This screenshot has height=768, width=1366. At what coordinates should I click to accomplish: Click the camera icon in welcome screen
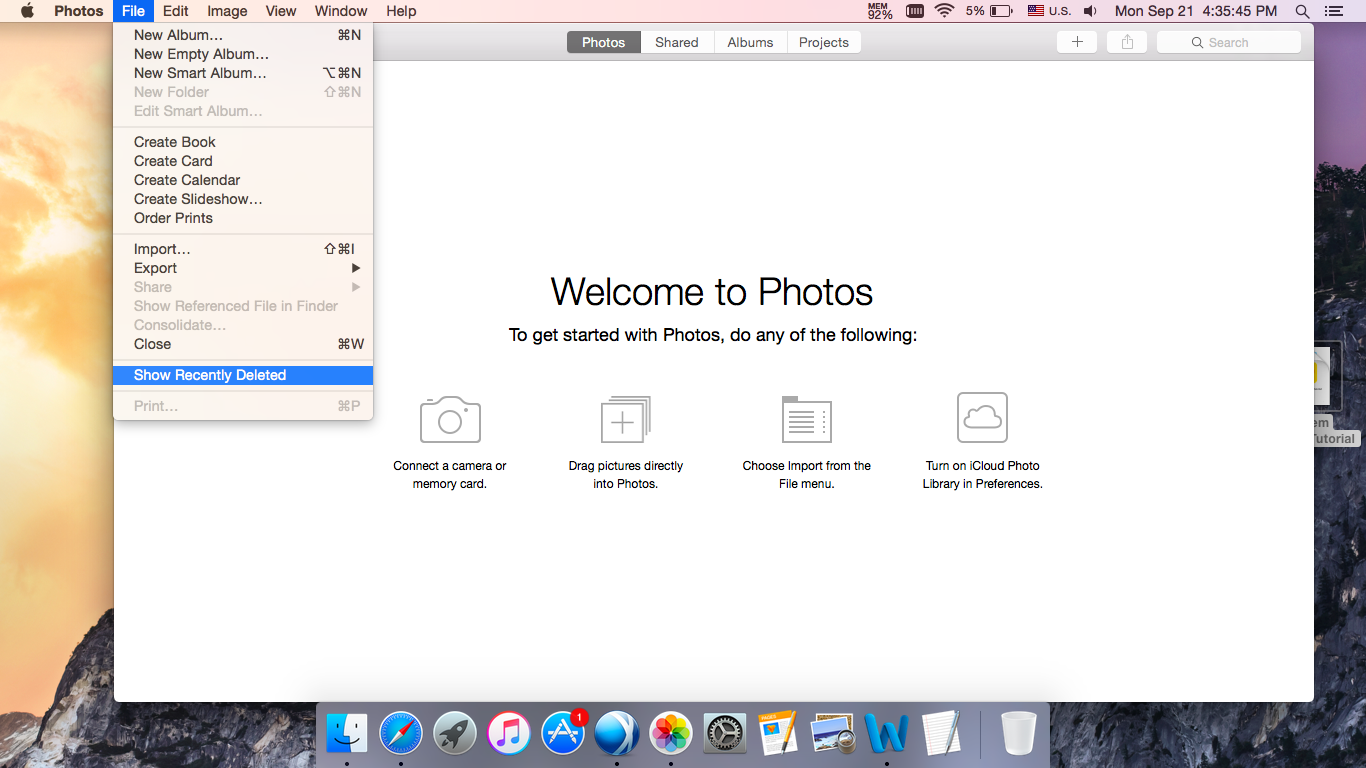450,418
